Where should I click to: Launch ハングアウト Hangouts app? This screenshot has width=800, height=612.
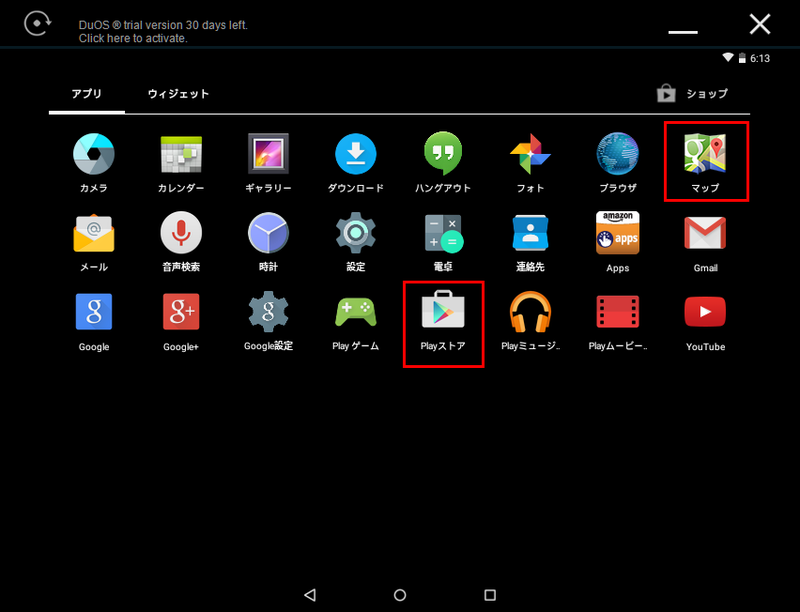pyautogui.click(x=443, y=163)
